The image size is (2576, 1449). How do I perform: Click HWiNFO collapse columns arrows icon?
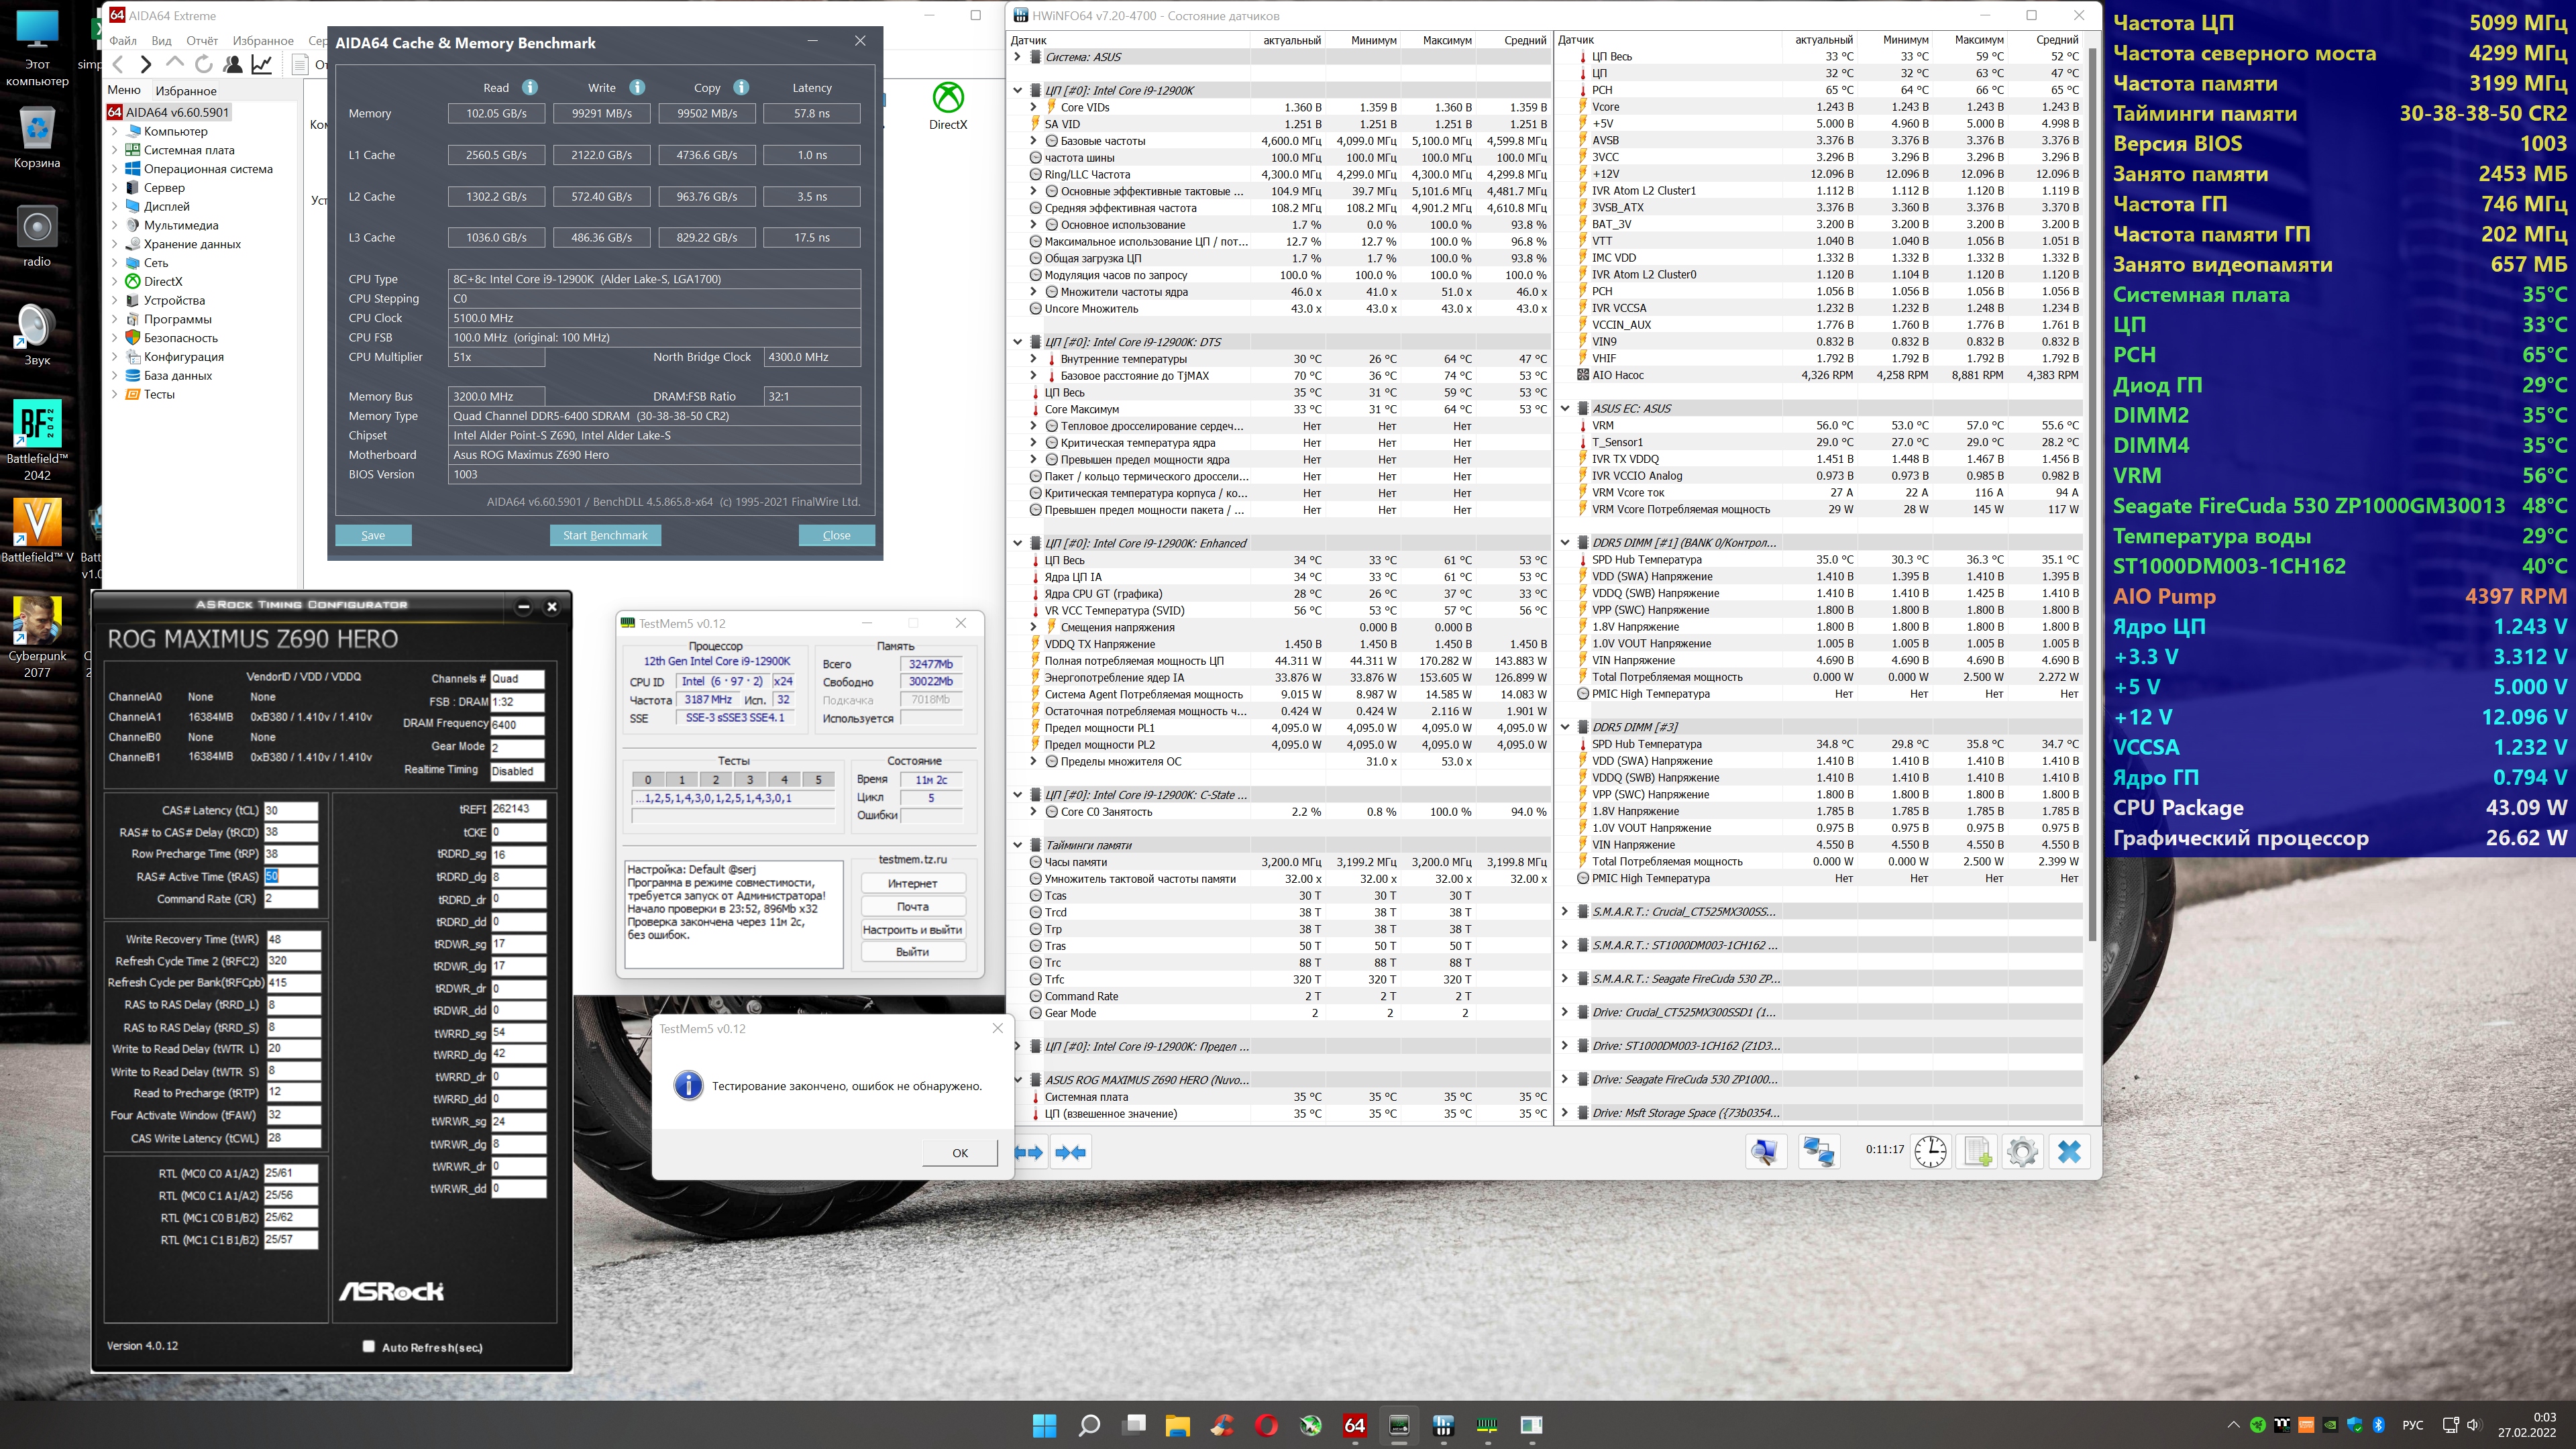coord(1070,1152)
